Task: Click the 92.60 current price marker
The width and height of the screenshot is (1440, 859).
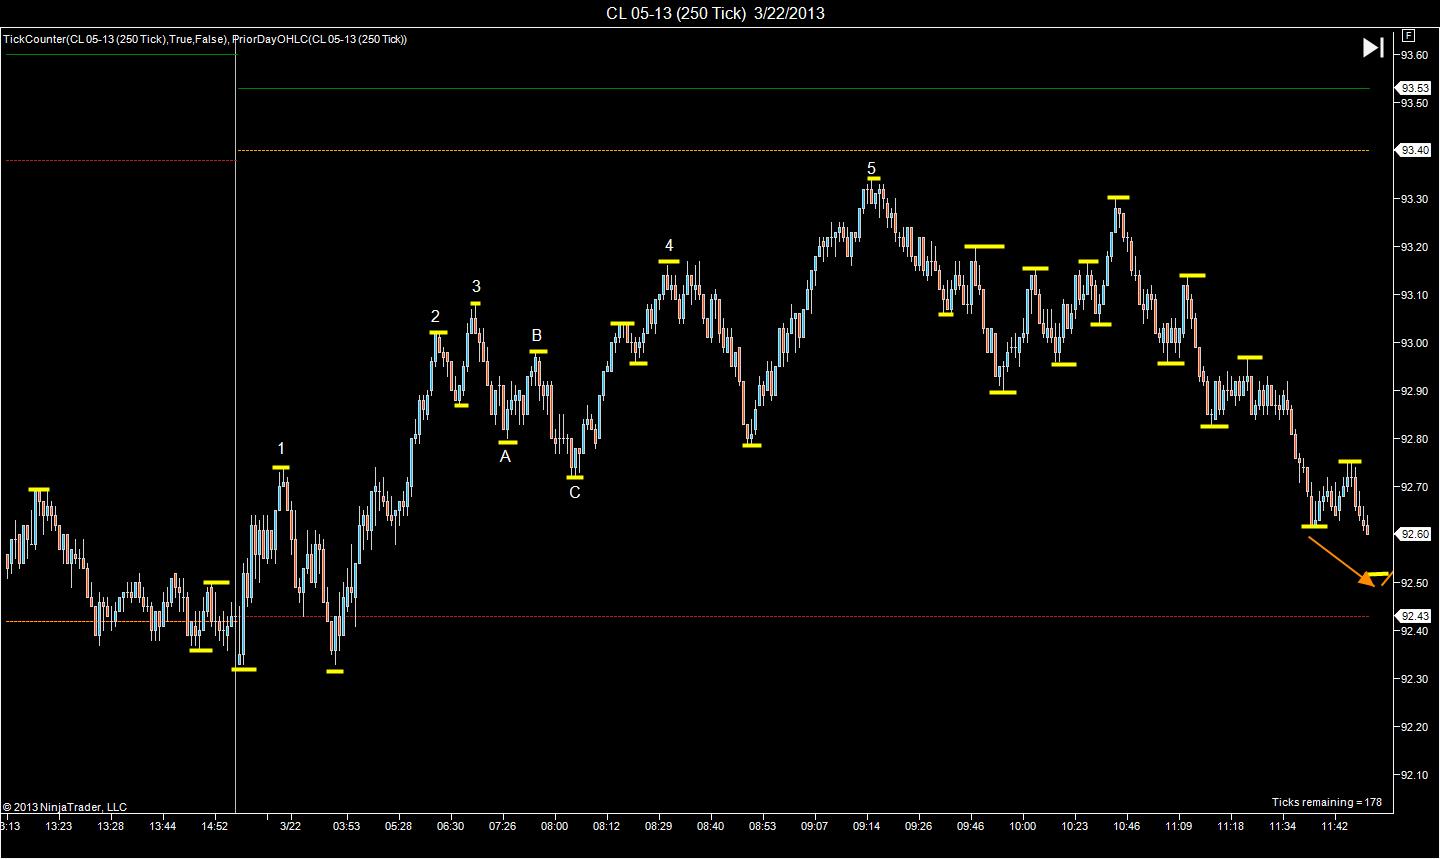Action: click(1414, 534)
